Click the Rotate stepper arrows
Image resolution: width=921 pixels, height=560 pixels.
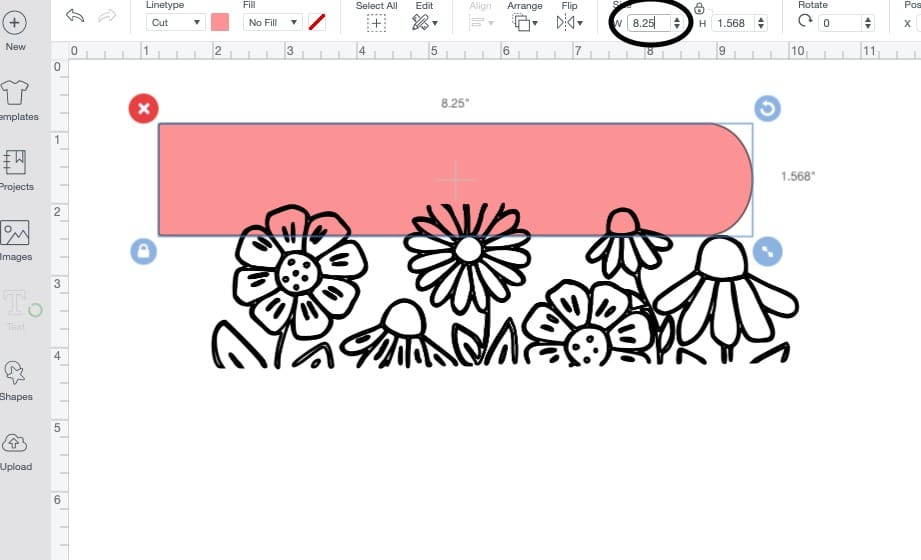(868, 24)
